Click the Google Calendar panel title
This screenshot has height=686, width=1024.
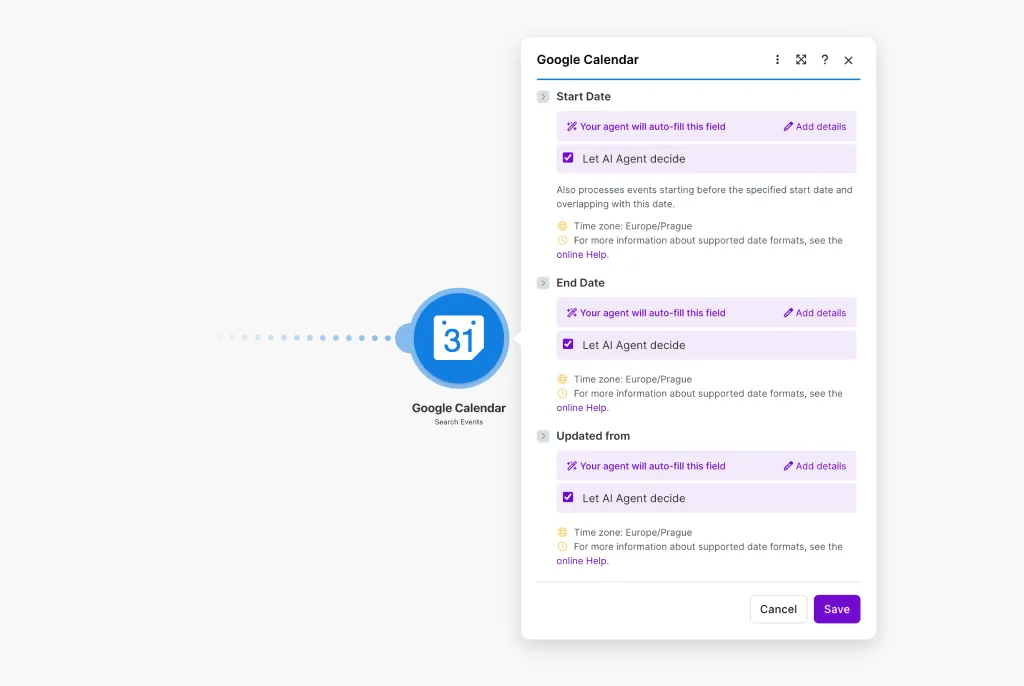click(588, 59)
